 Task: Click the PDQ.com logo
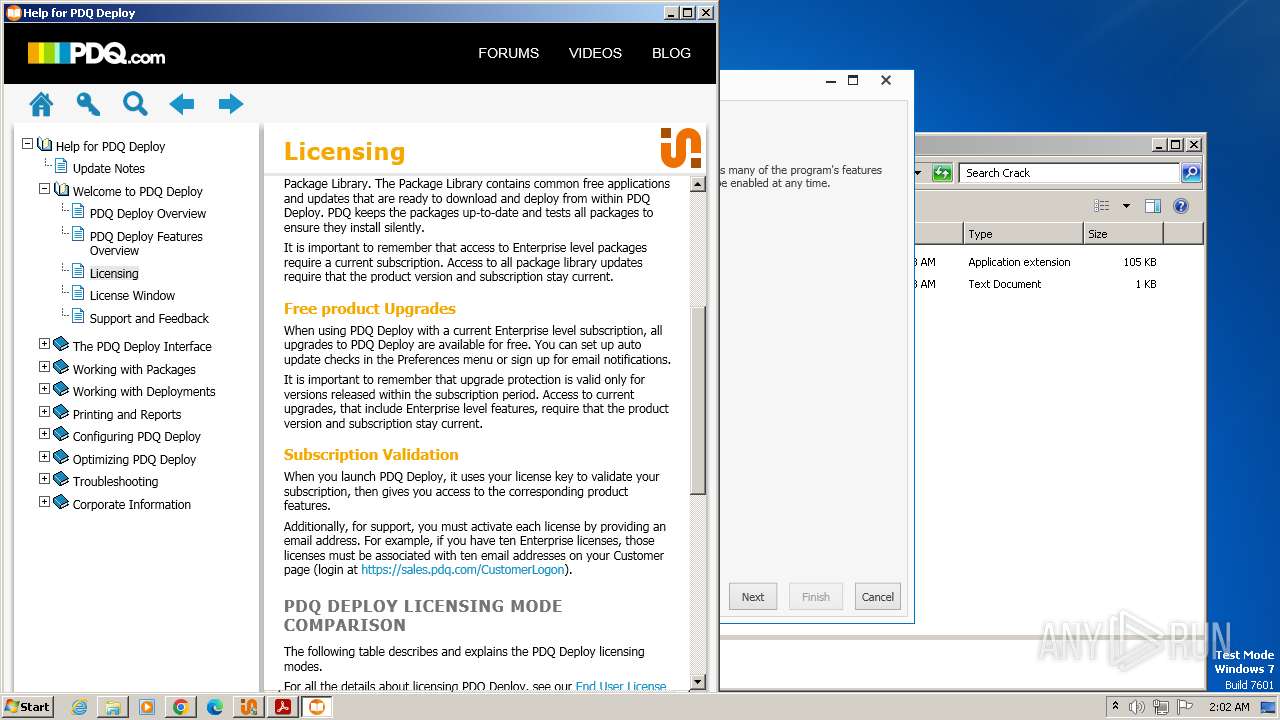96,54
